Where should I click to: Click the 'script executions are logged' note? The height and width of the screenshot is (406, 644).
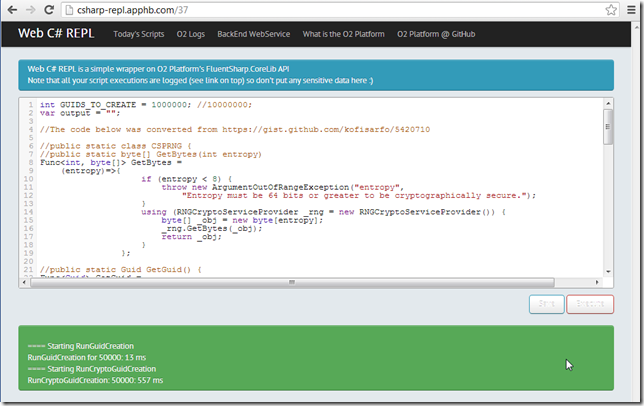pyautogui.click(x=200, y=80)
